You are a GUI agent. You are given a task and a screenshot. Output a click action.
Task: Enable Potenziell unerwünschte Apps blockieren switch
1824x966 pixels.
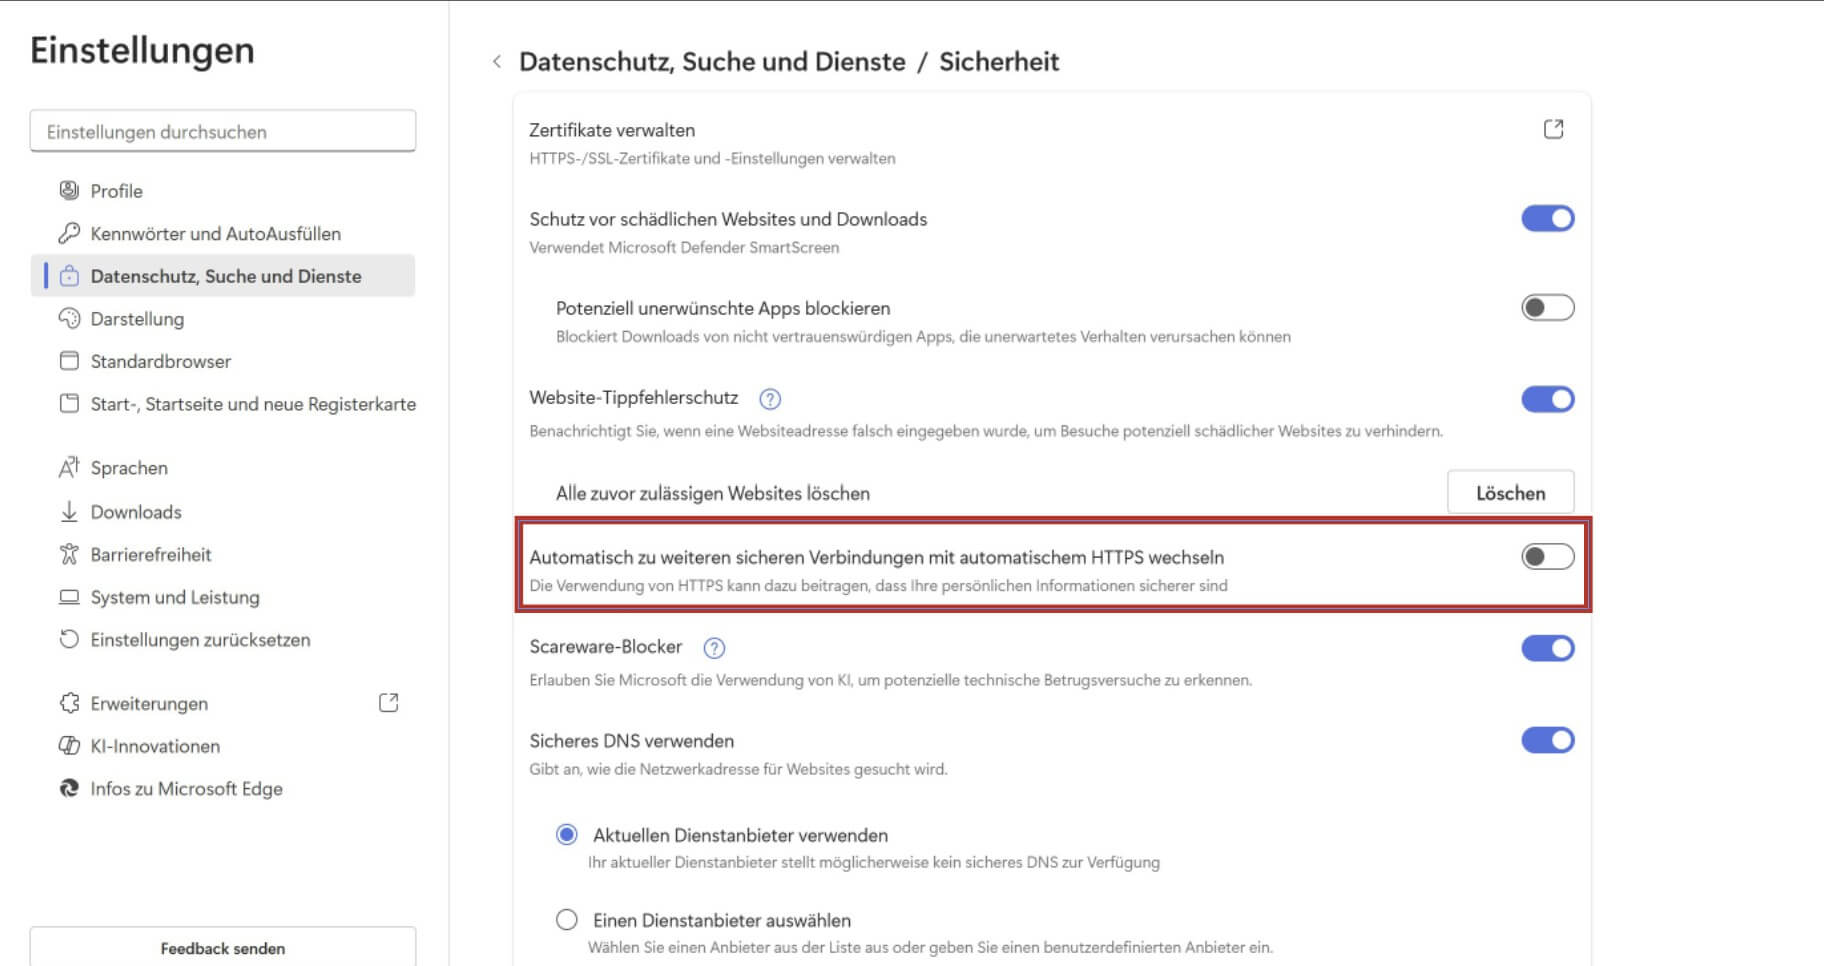click(1547, 308)
